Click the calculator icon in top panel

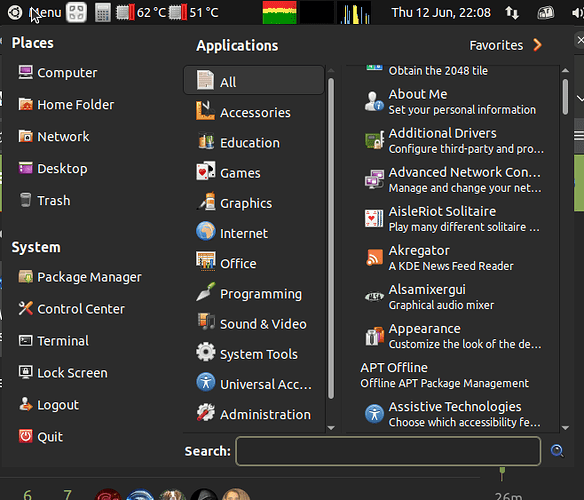coord(102,13)
